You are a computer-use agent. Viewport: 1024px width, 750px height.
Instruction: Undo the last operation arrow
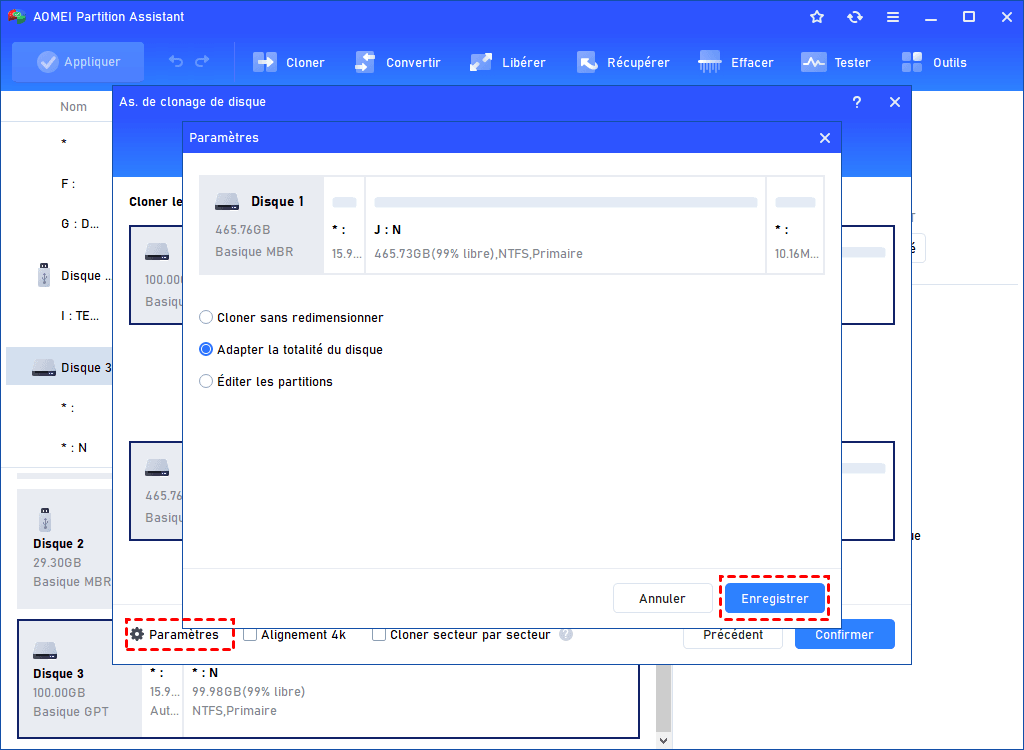[176, 61]
